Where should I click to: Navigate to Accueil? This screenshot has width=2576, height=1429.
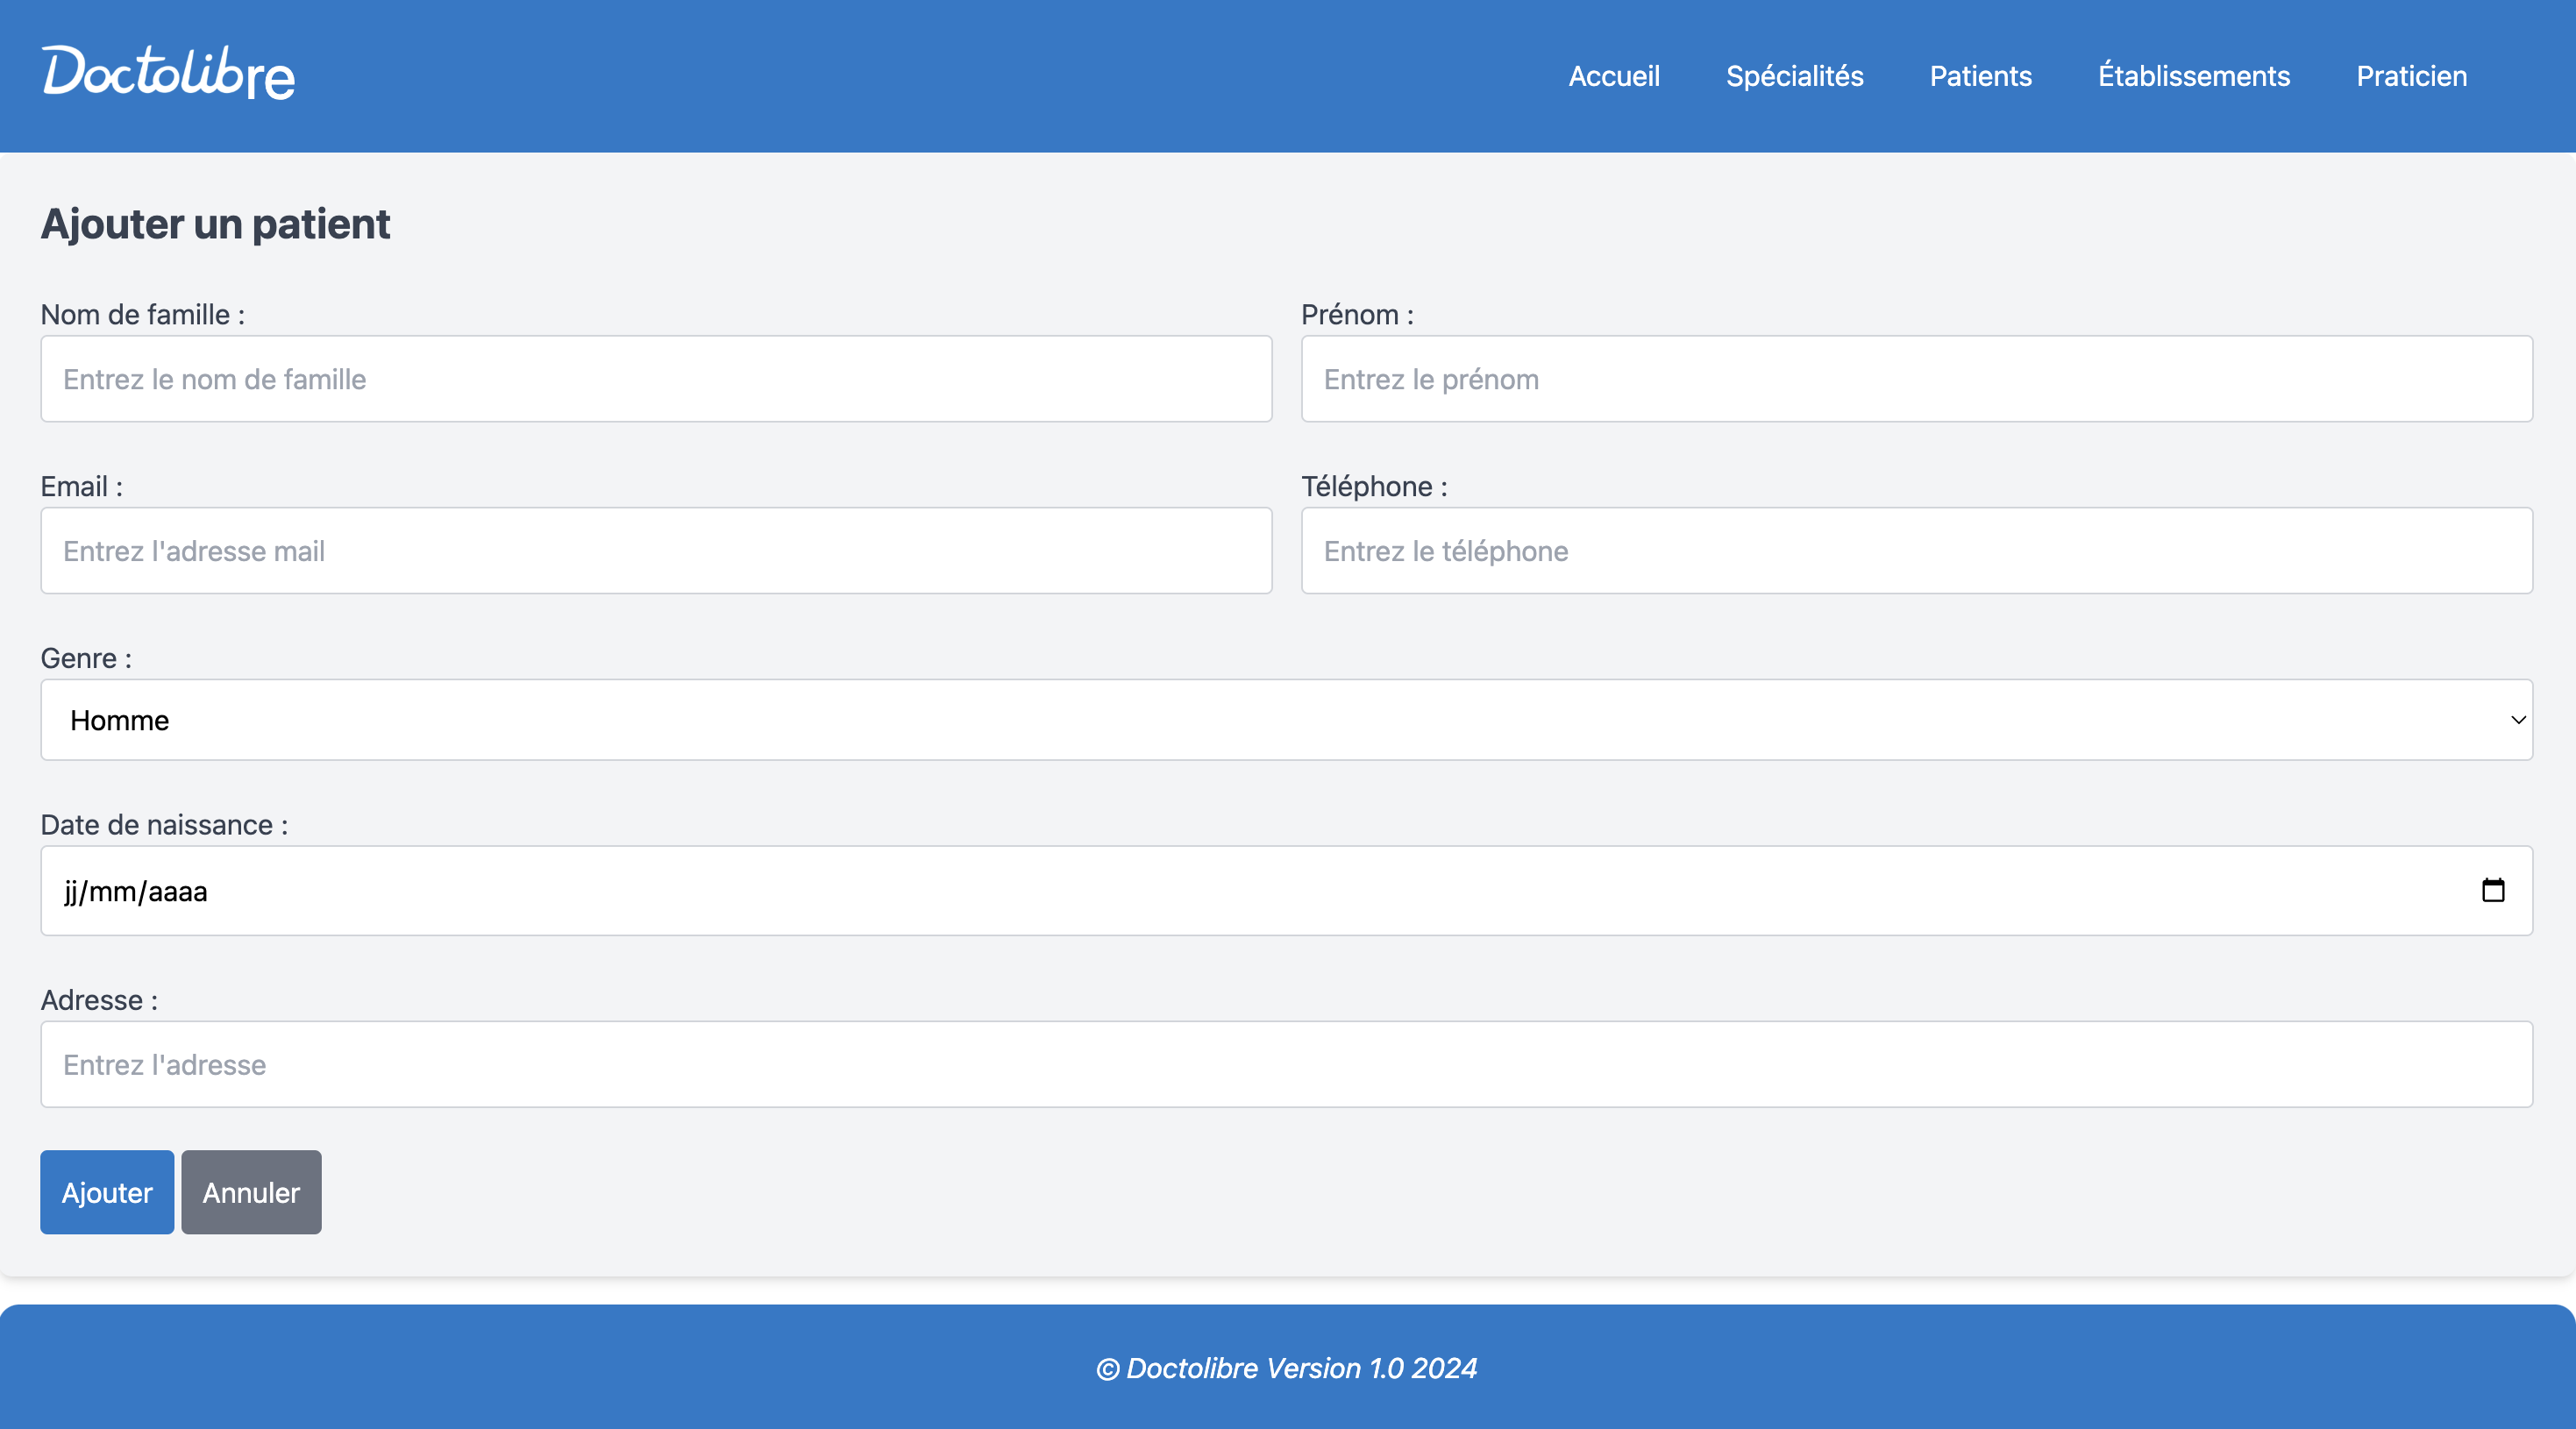point(1613,76)
